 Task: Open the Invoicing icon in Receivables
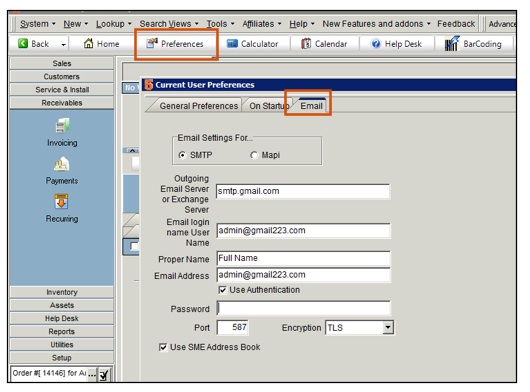[62, 126]
